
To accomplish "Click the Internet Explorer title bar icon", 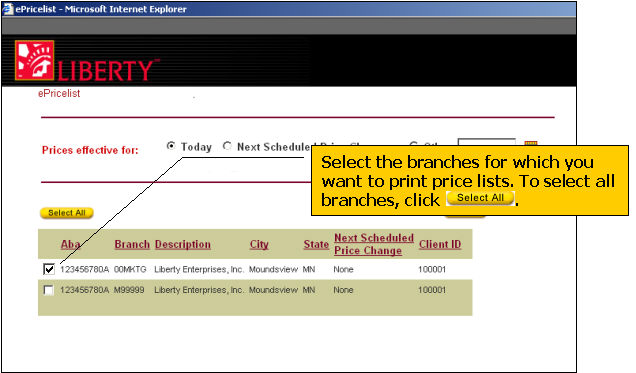I will (8, 9).
